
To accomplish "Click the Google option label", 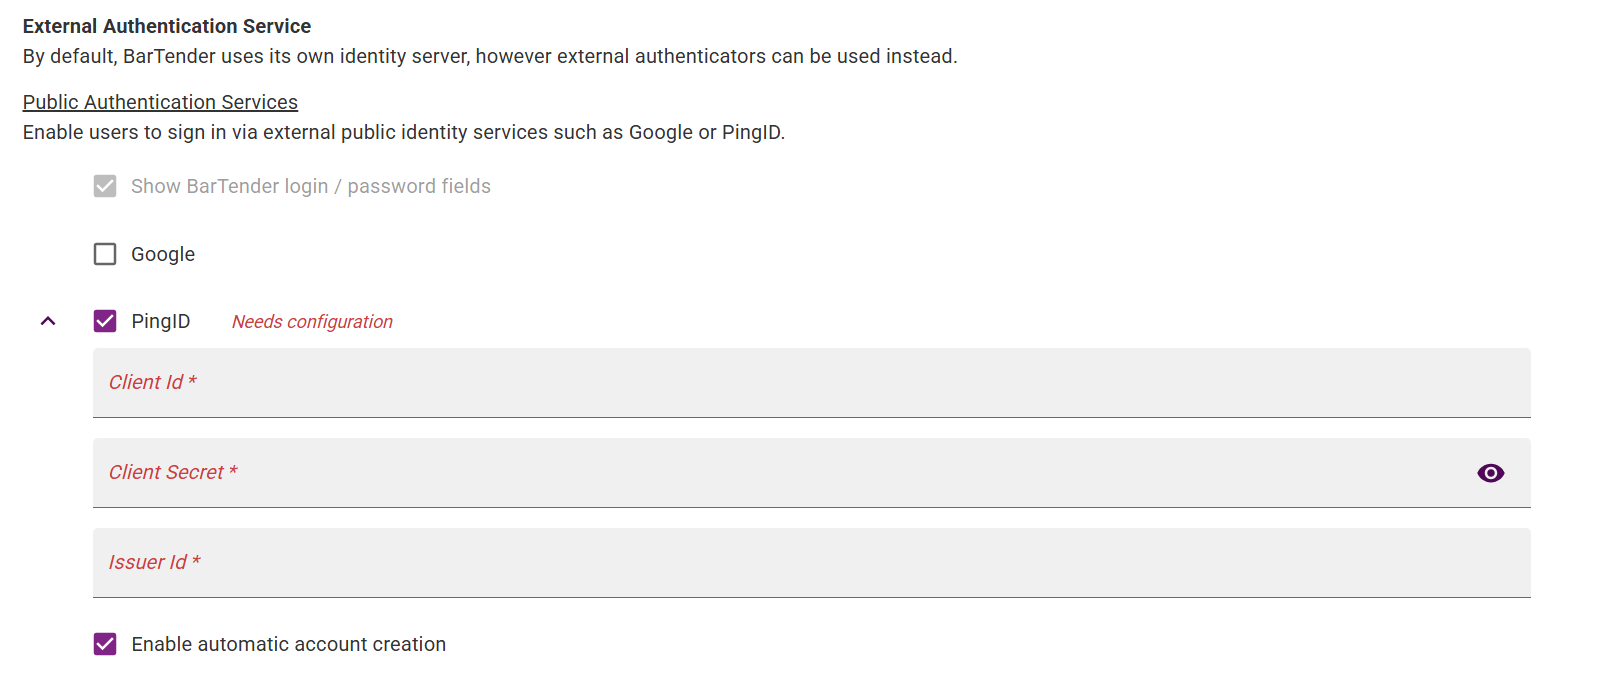I will (x=163, y=254).
